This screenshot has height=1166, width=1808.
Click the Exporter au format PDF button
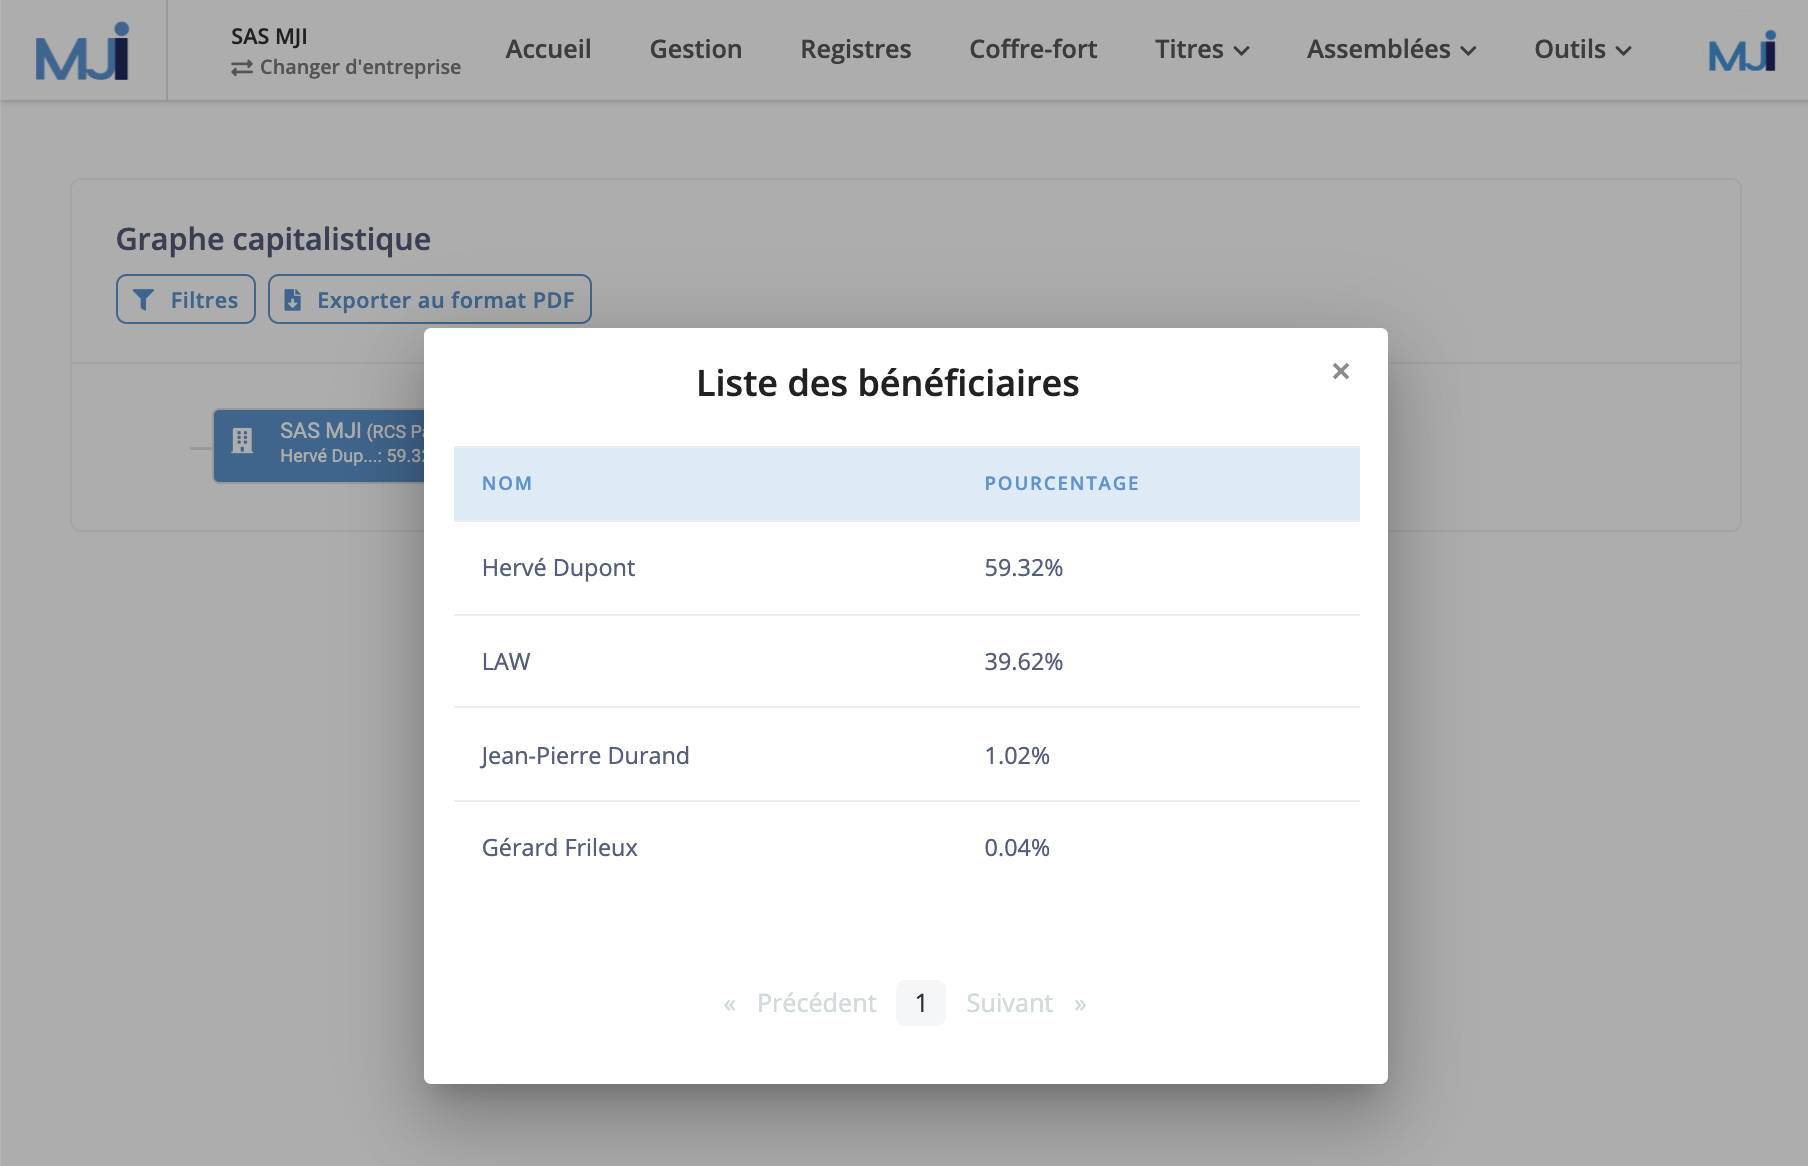coord(429,299)
